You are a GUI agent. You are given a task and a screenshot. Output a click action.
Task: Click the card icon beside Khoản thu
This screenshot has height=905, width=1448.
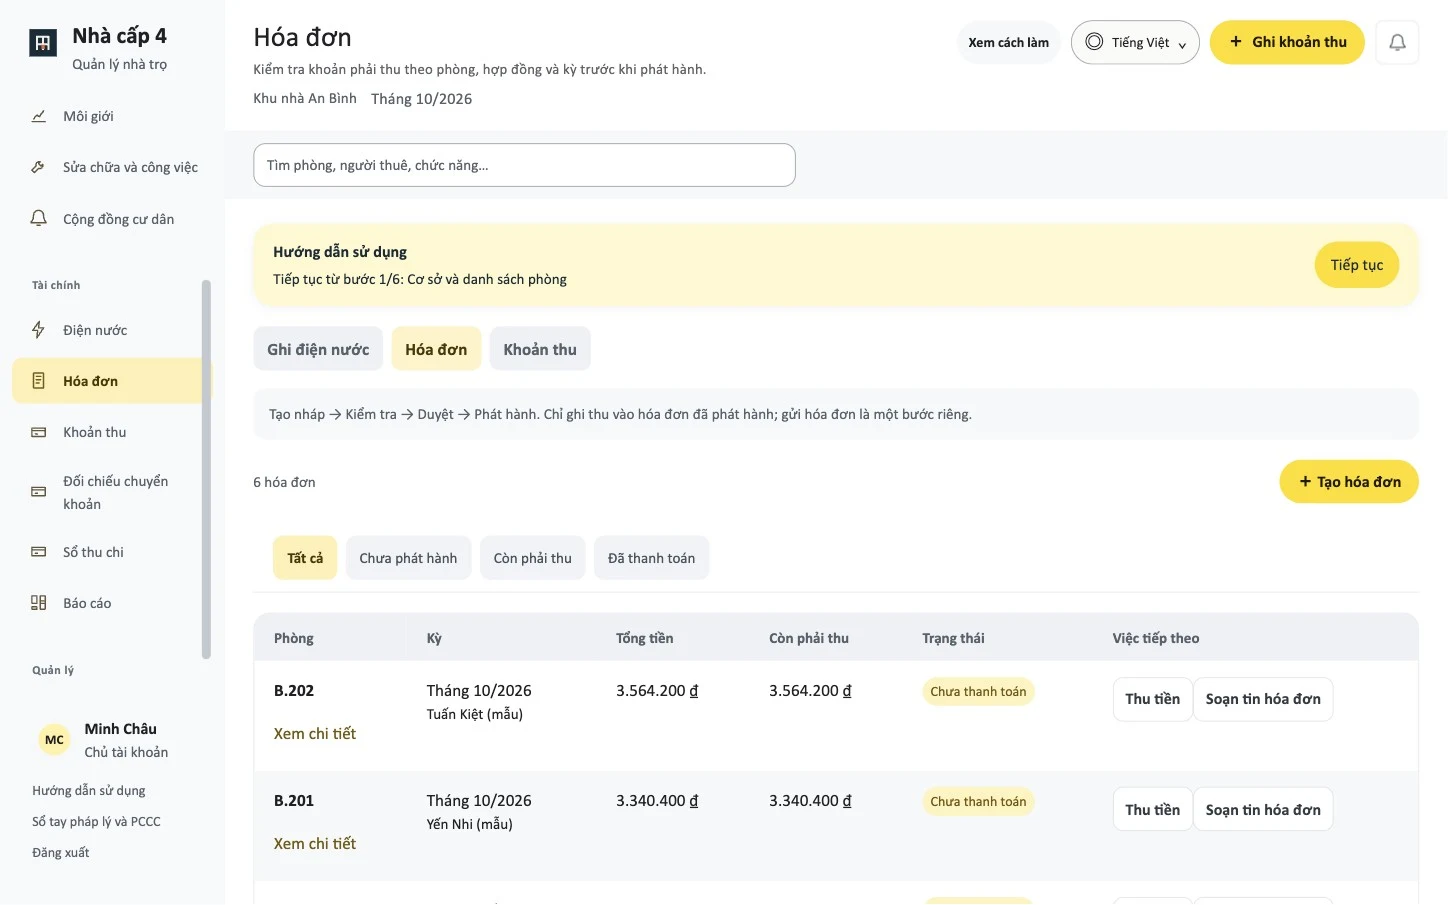pos(39,432)
